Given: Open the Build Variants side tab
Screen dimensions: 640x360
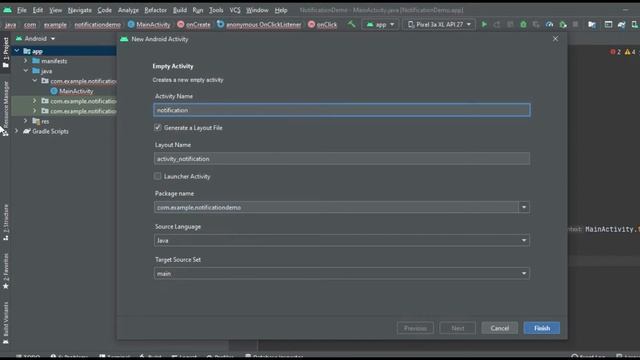Looking at the screenshot, I should [x=5, y=323].
